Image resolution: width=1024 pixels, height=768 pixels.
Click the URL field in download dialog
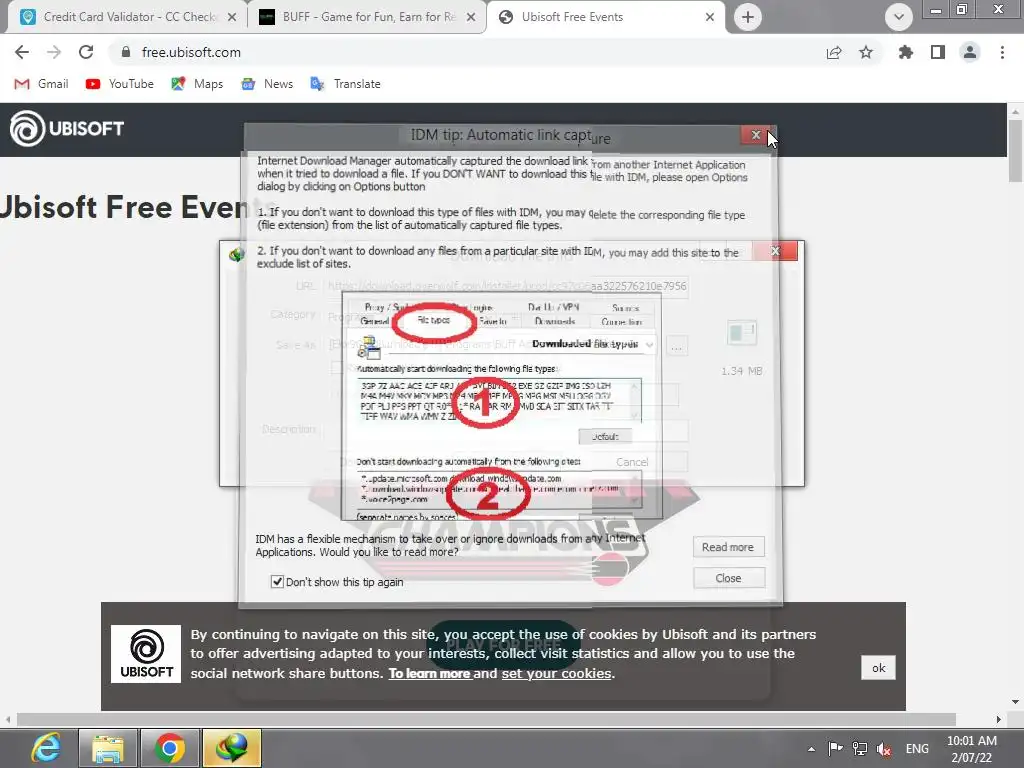[507, 286]
